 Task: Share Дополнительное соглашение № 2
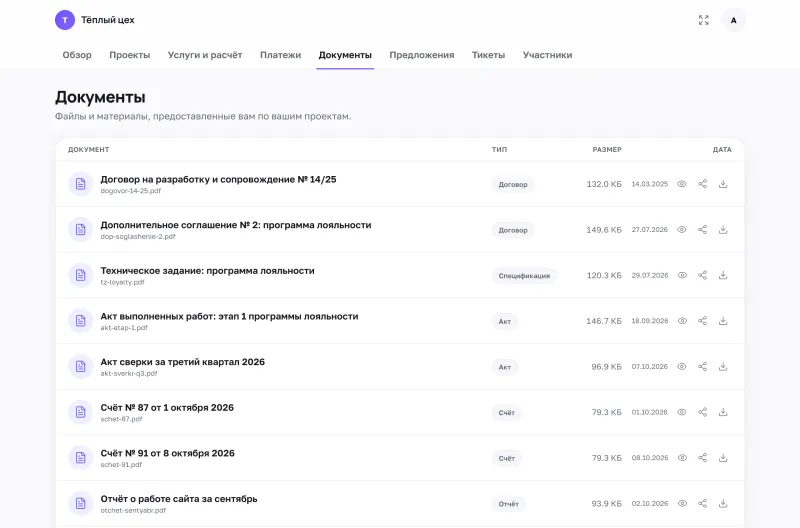(703, 230)
